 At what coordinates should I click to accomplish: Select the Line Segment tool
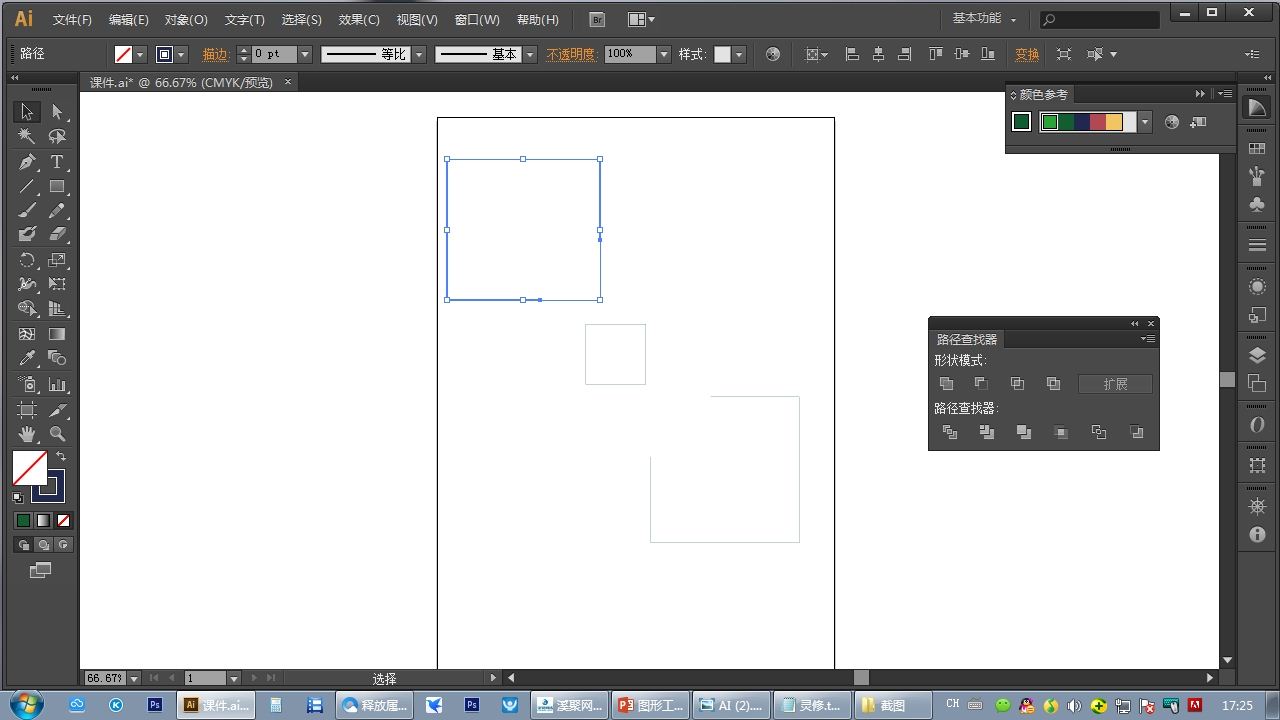click(x=27, y=187)
